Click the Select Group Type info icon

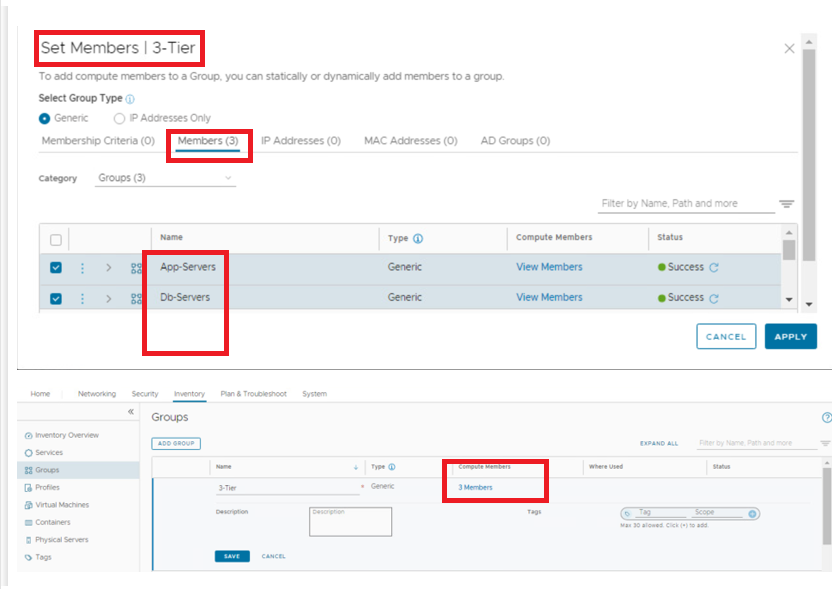pyautogui.click(x=130, y=99)
